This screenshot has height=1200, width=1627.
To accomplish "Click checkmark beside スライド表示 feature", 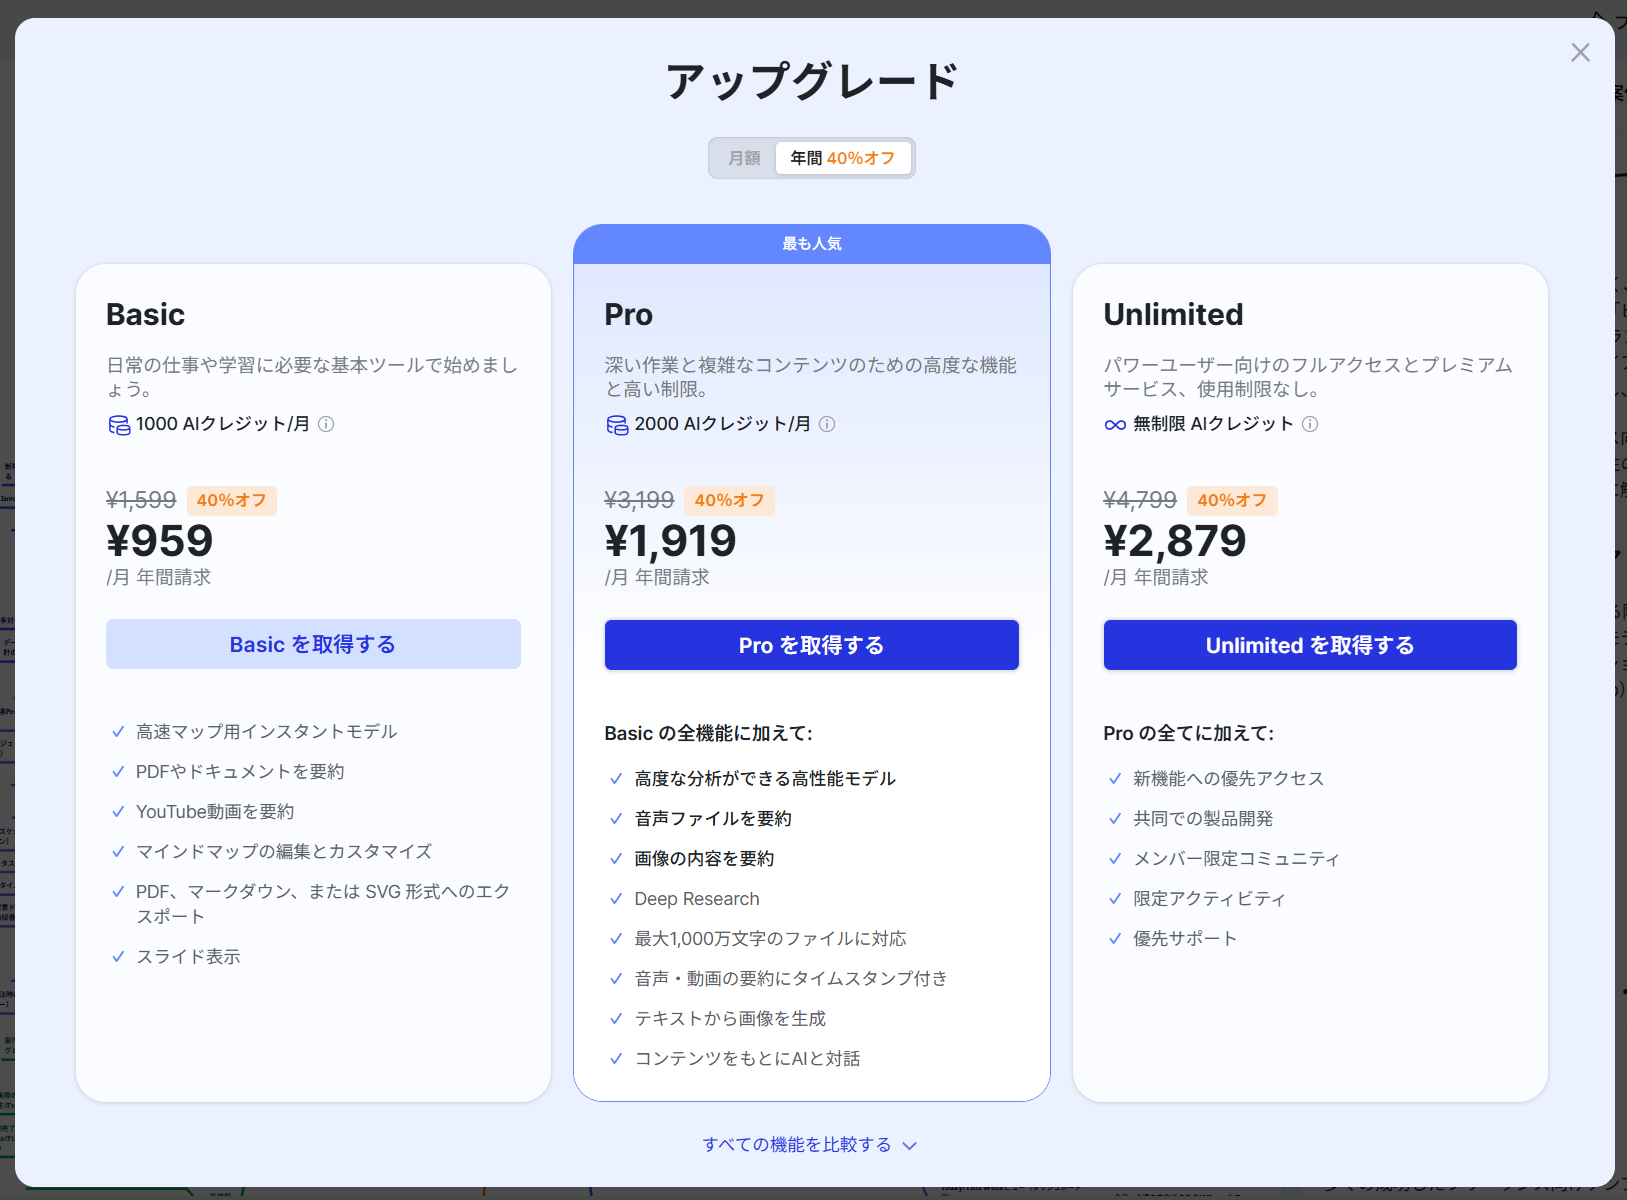I will [x=118, y=957].
